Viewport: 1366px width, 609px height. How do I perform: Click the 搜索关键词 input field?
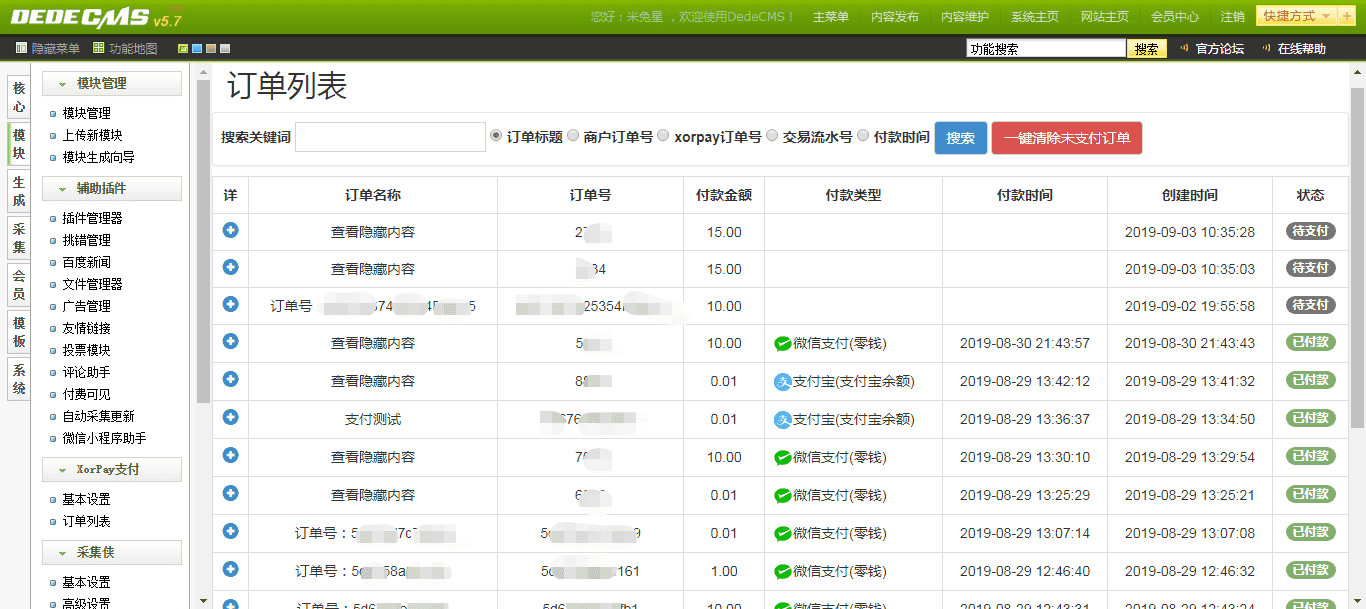point(390,138)
